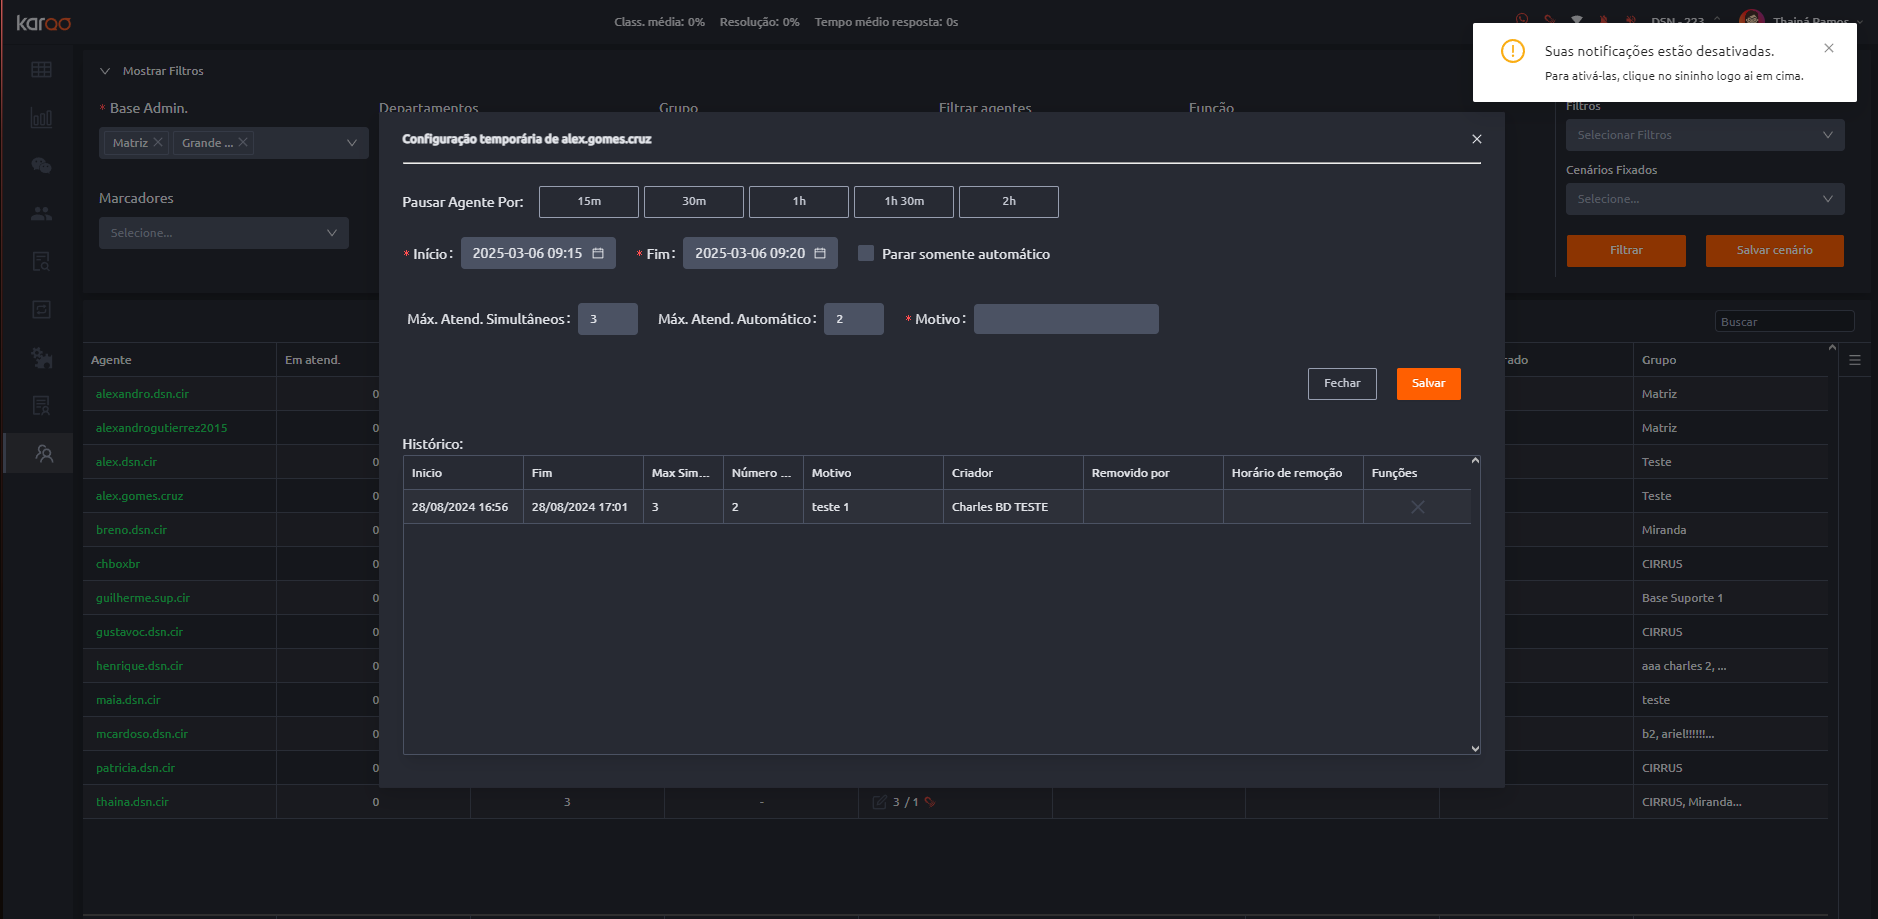Click the Salvar button
This screenshot has width=1878, height=919.
[1428, 384]
